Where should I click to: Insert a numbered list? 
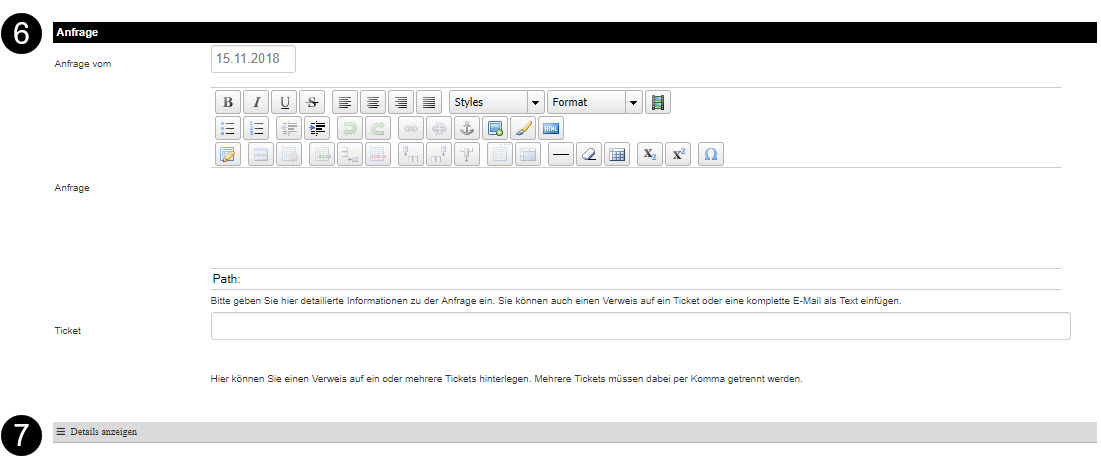tap(256, 128)
